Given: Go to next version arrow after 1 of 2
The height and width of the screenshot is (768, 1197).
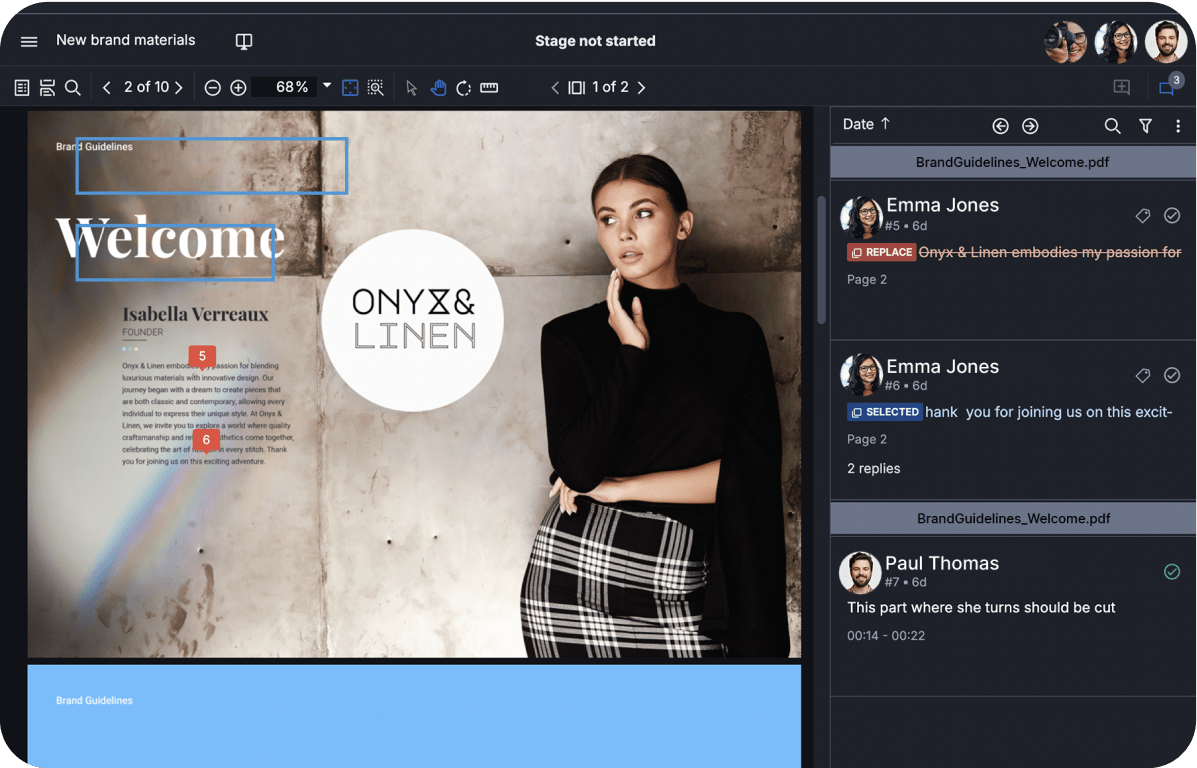Looking at the screenshot, I should click(641, 88).
